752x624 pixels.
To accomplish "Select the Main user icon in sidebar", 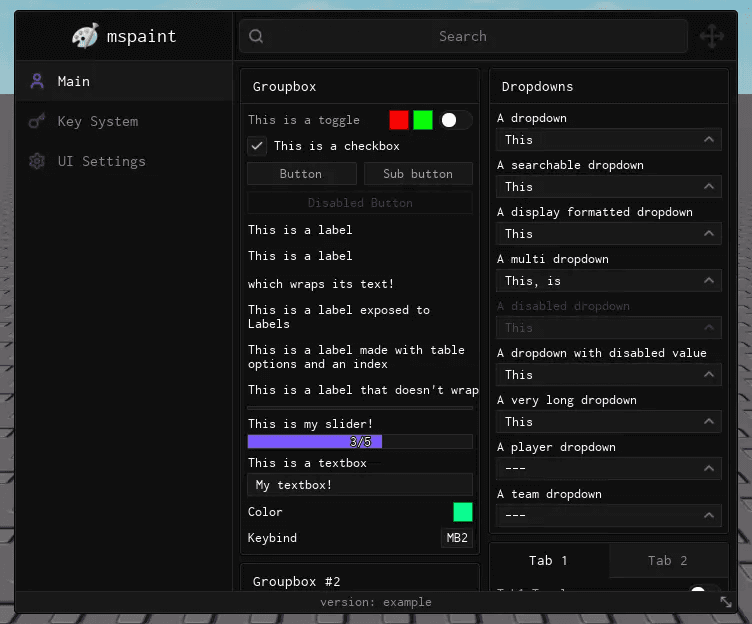I will (x=37, y=81).
